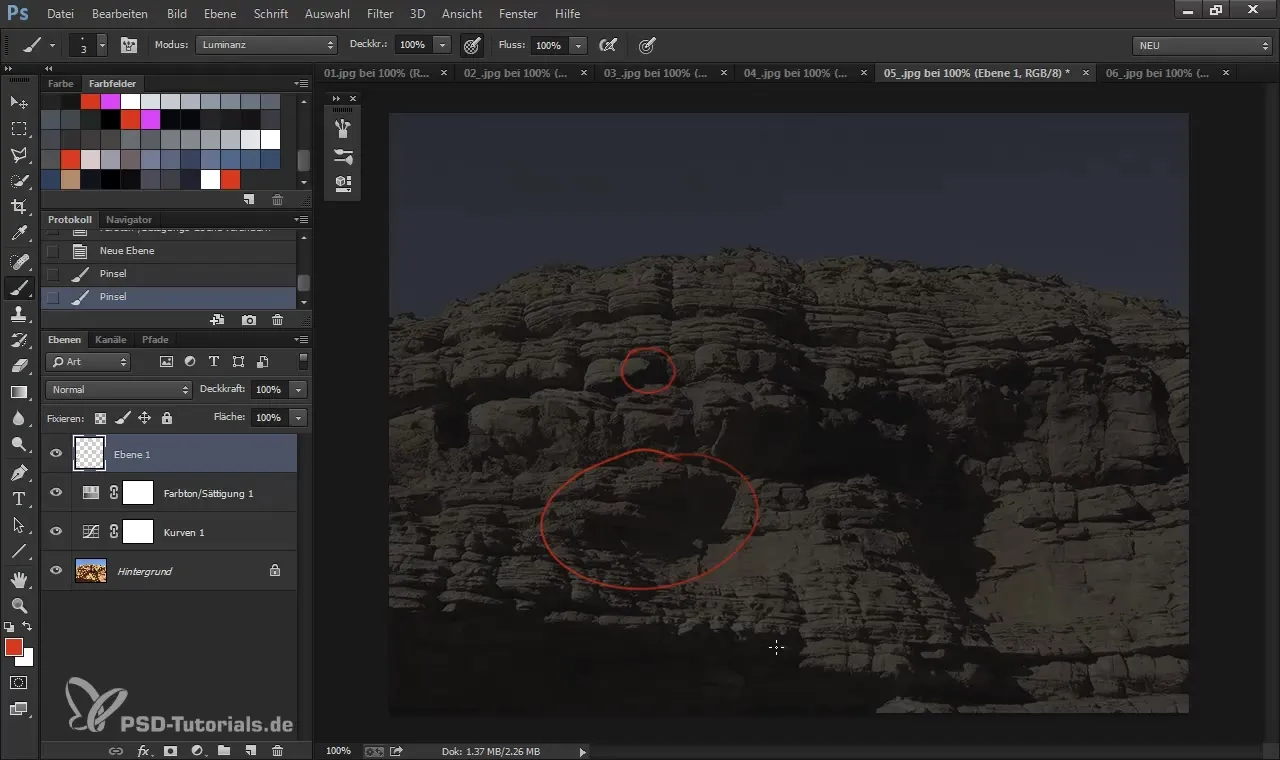1280x760 pixels.
Task: Switch to the Farbe tab
Action: pos(61,83)
